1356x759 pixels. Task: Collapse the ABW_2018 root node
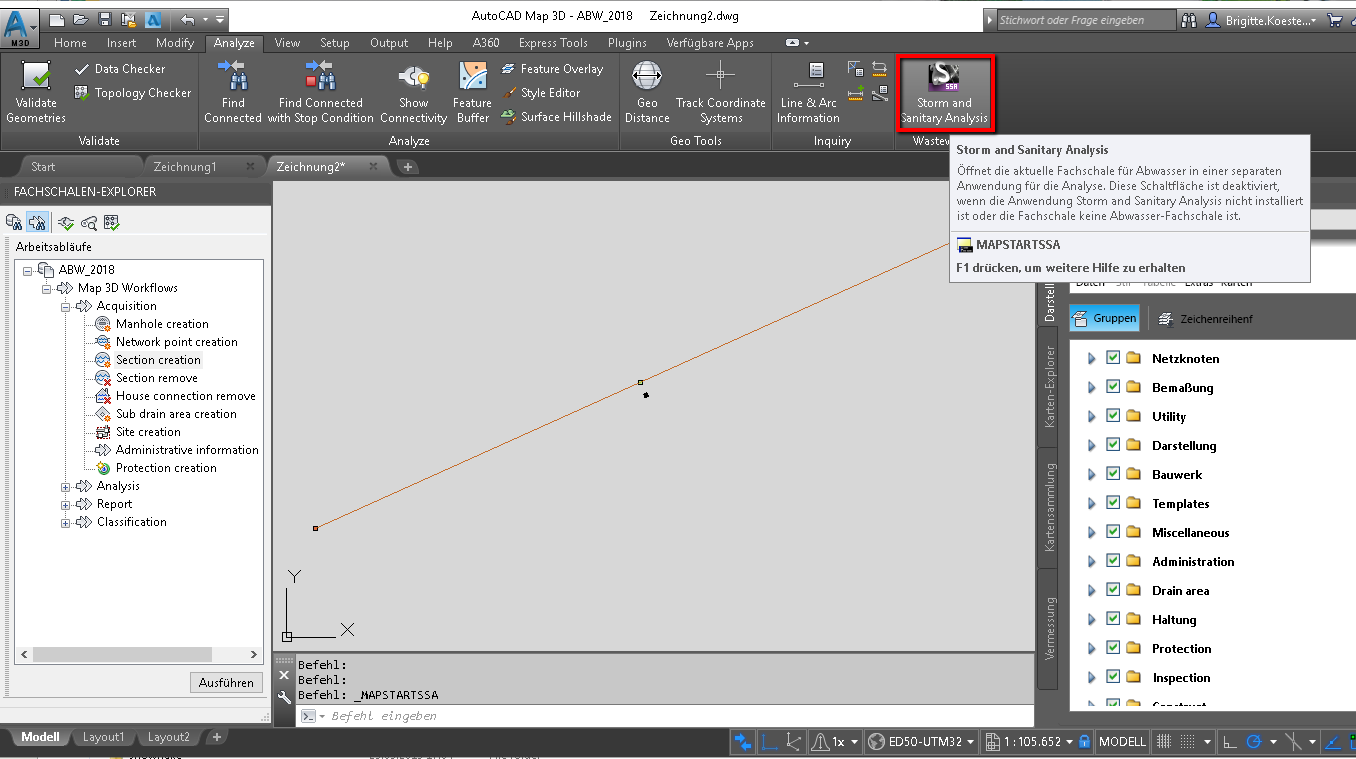click(x=28, y=270)
